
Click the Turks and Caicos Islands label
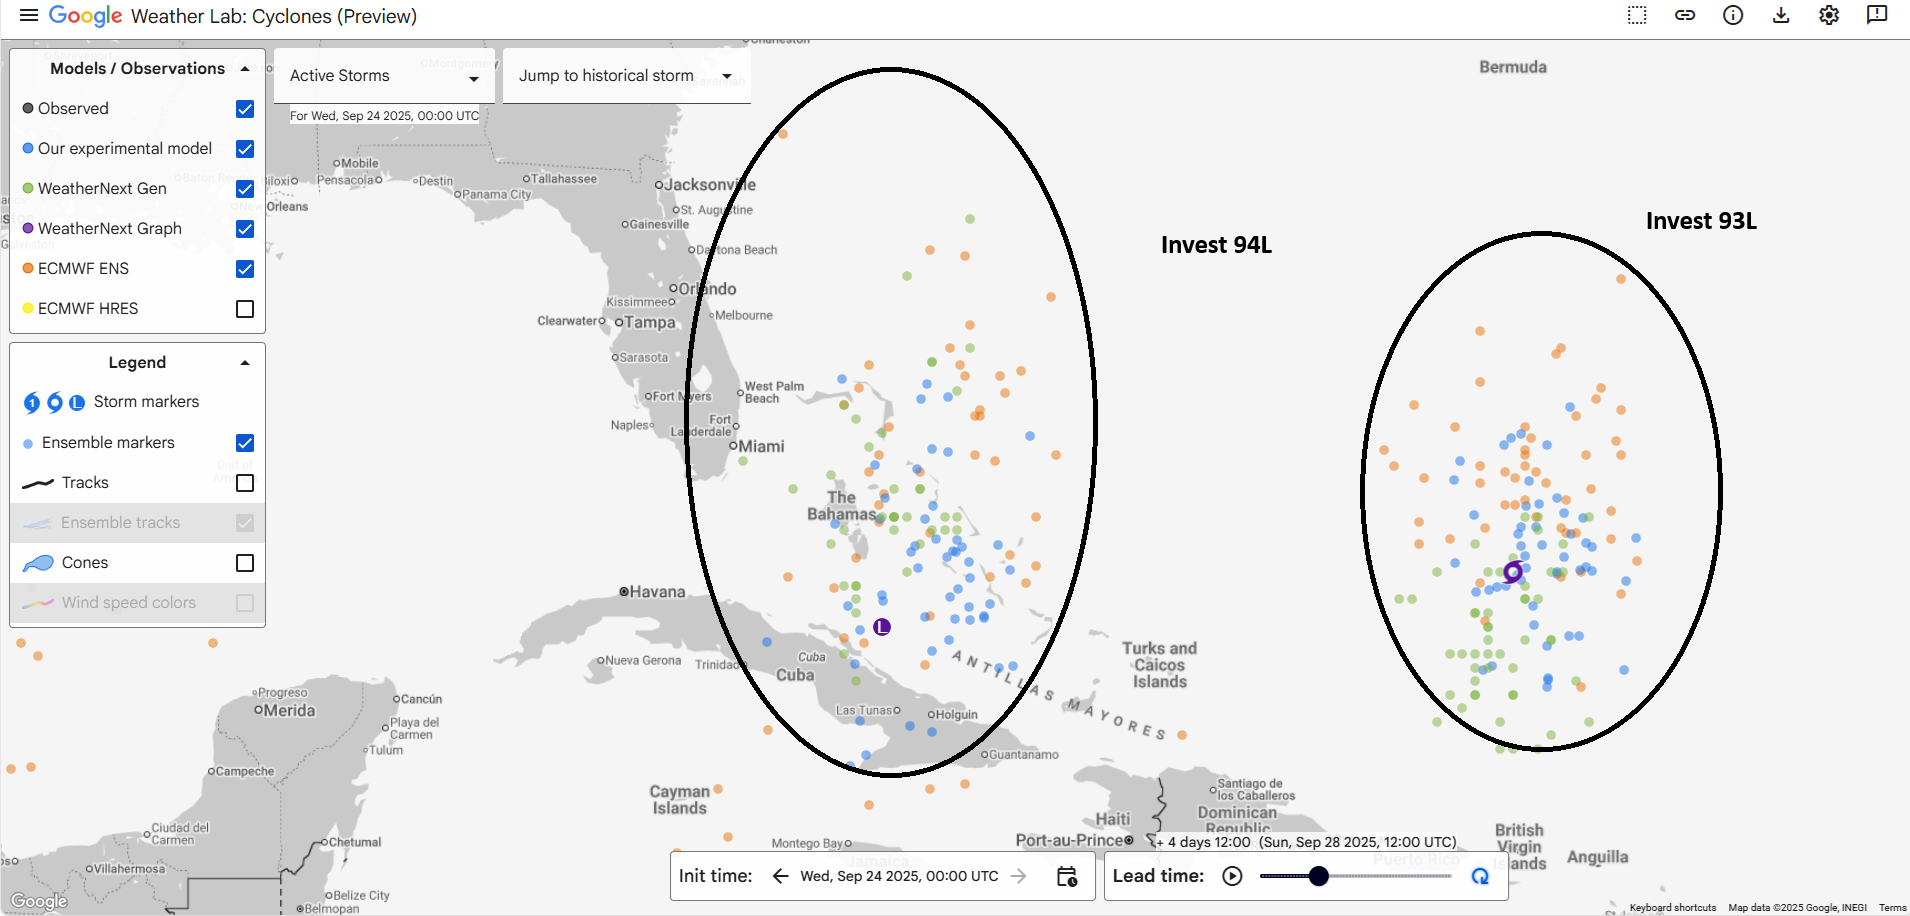1160,665
